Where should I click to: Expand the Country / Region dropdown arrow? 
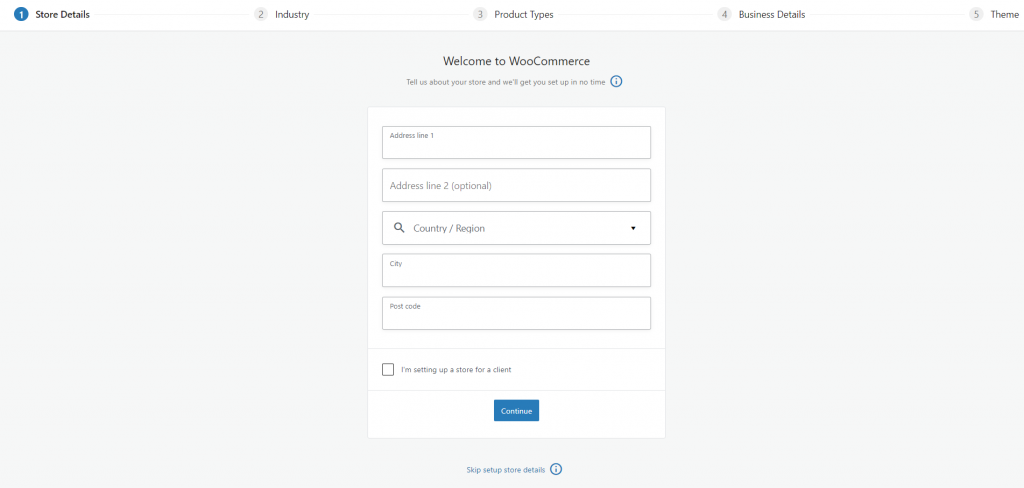pos(633,229)
